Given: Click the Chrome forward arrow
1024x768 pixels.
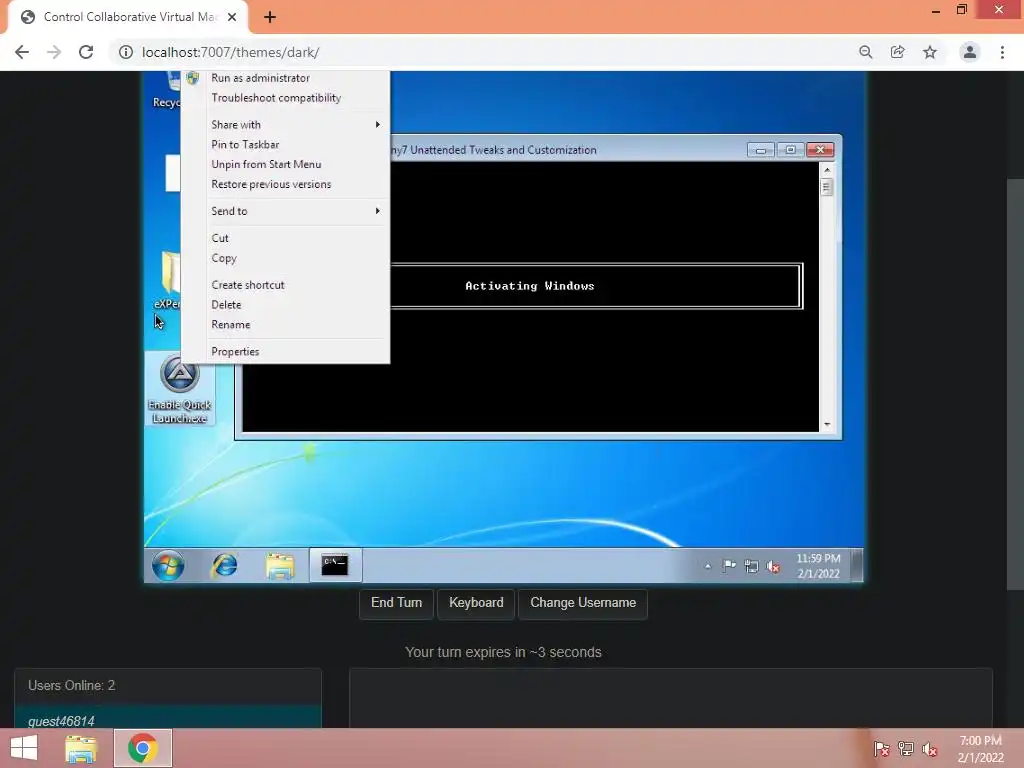Looking at the screenshot, I should pyautogui.click(x=54, y=52).
